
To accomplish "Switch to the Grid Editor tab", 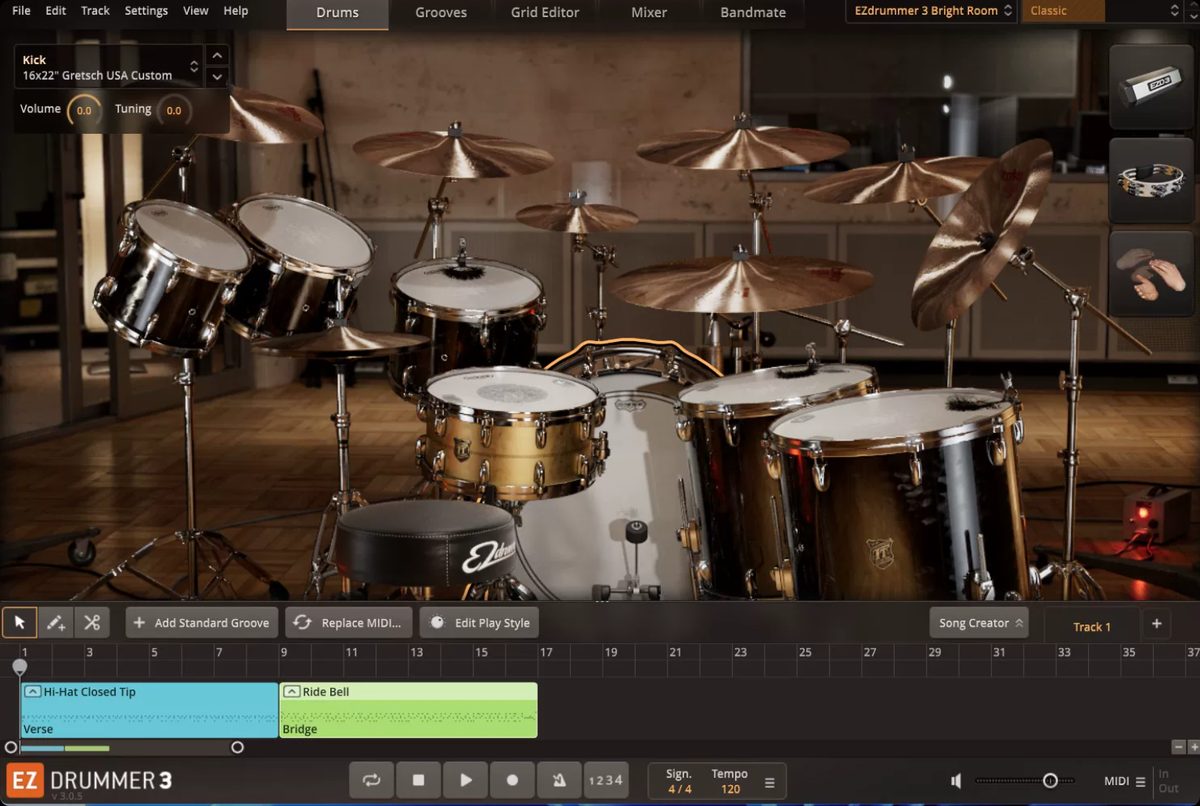I will pos(545,13).
